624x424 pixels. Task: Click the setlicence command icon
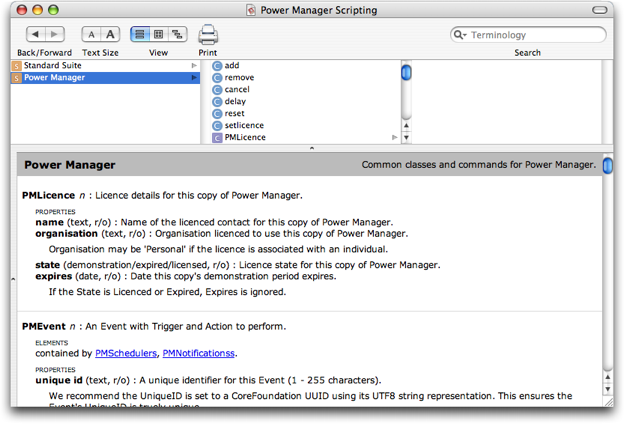[x=217, y=126]
